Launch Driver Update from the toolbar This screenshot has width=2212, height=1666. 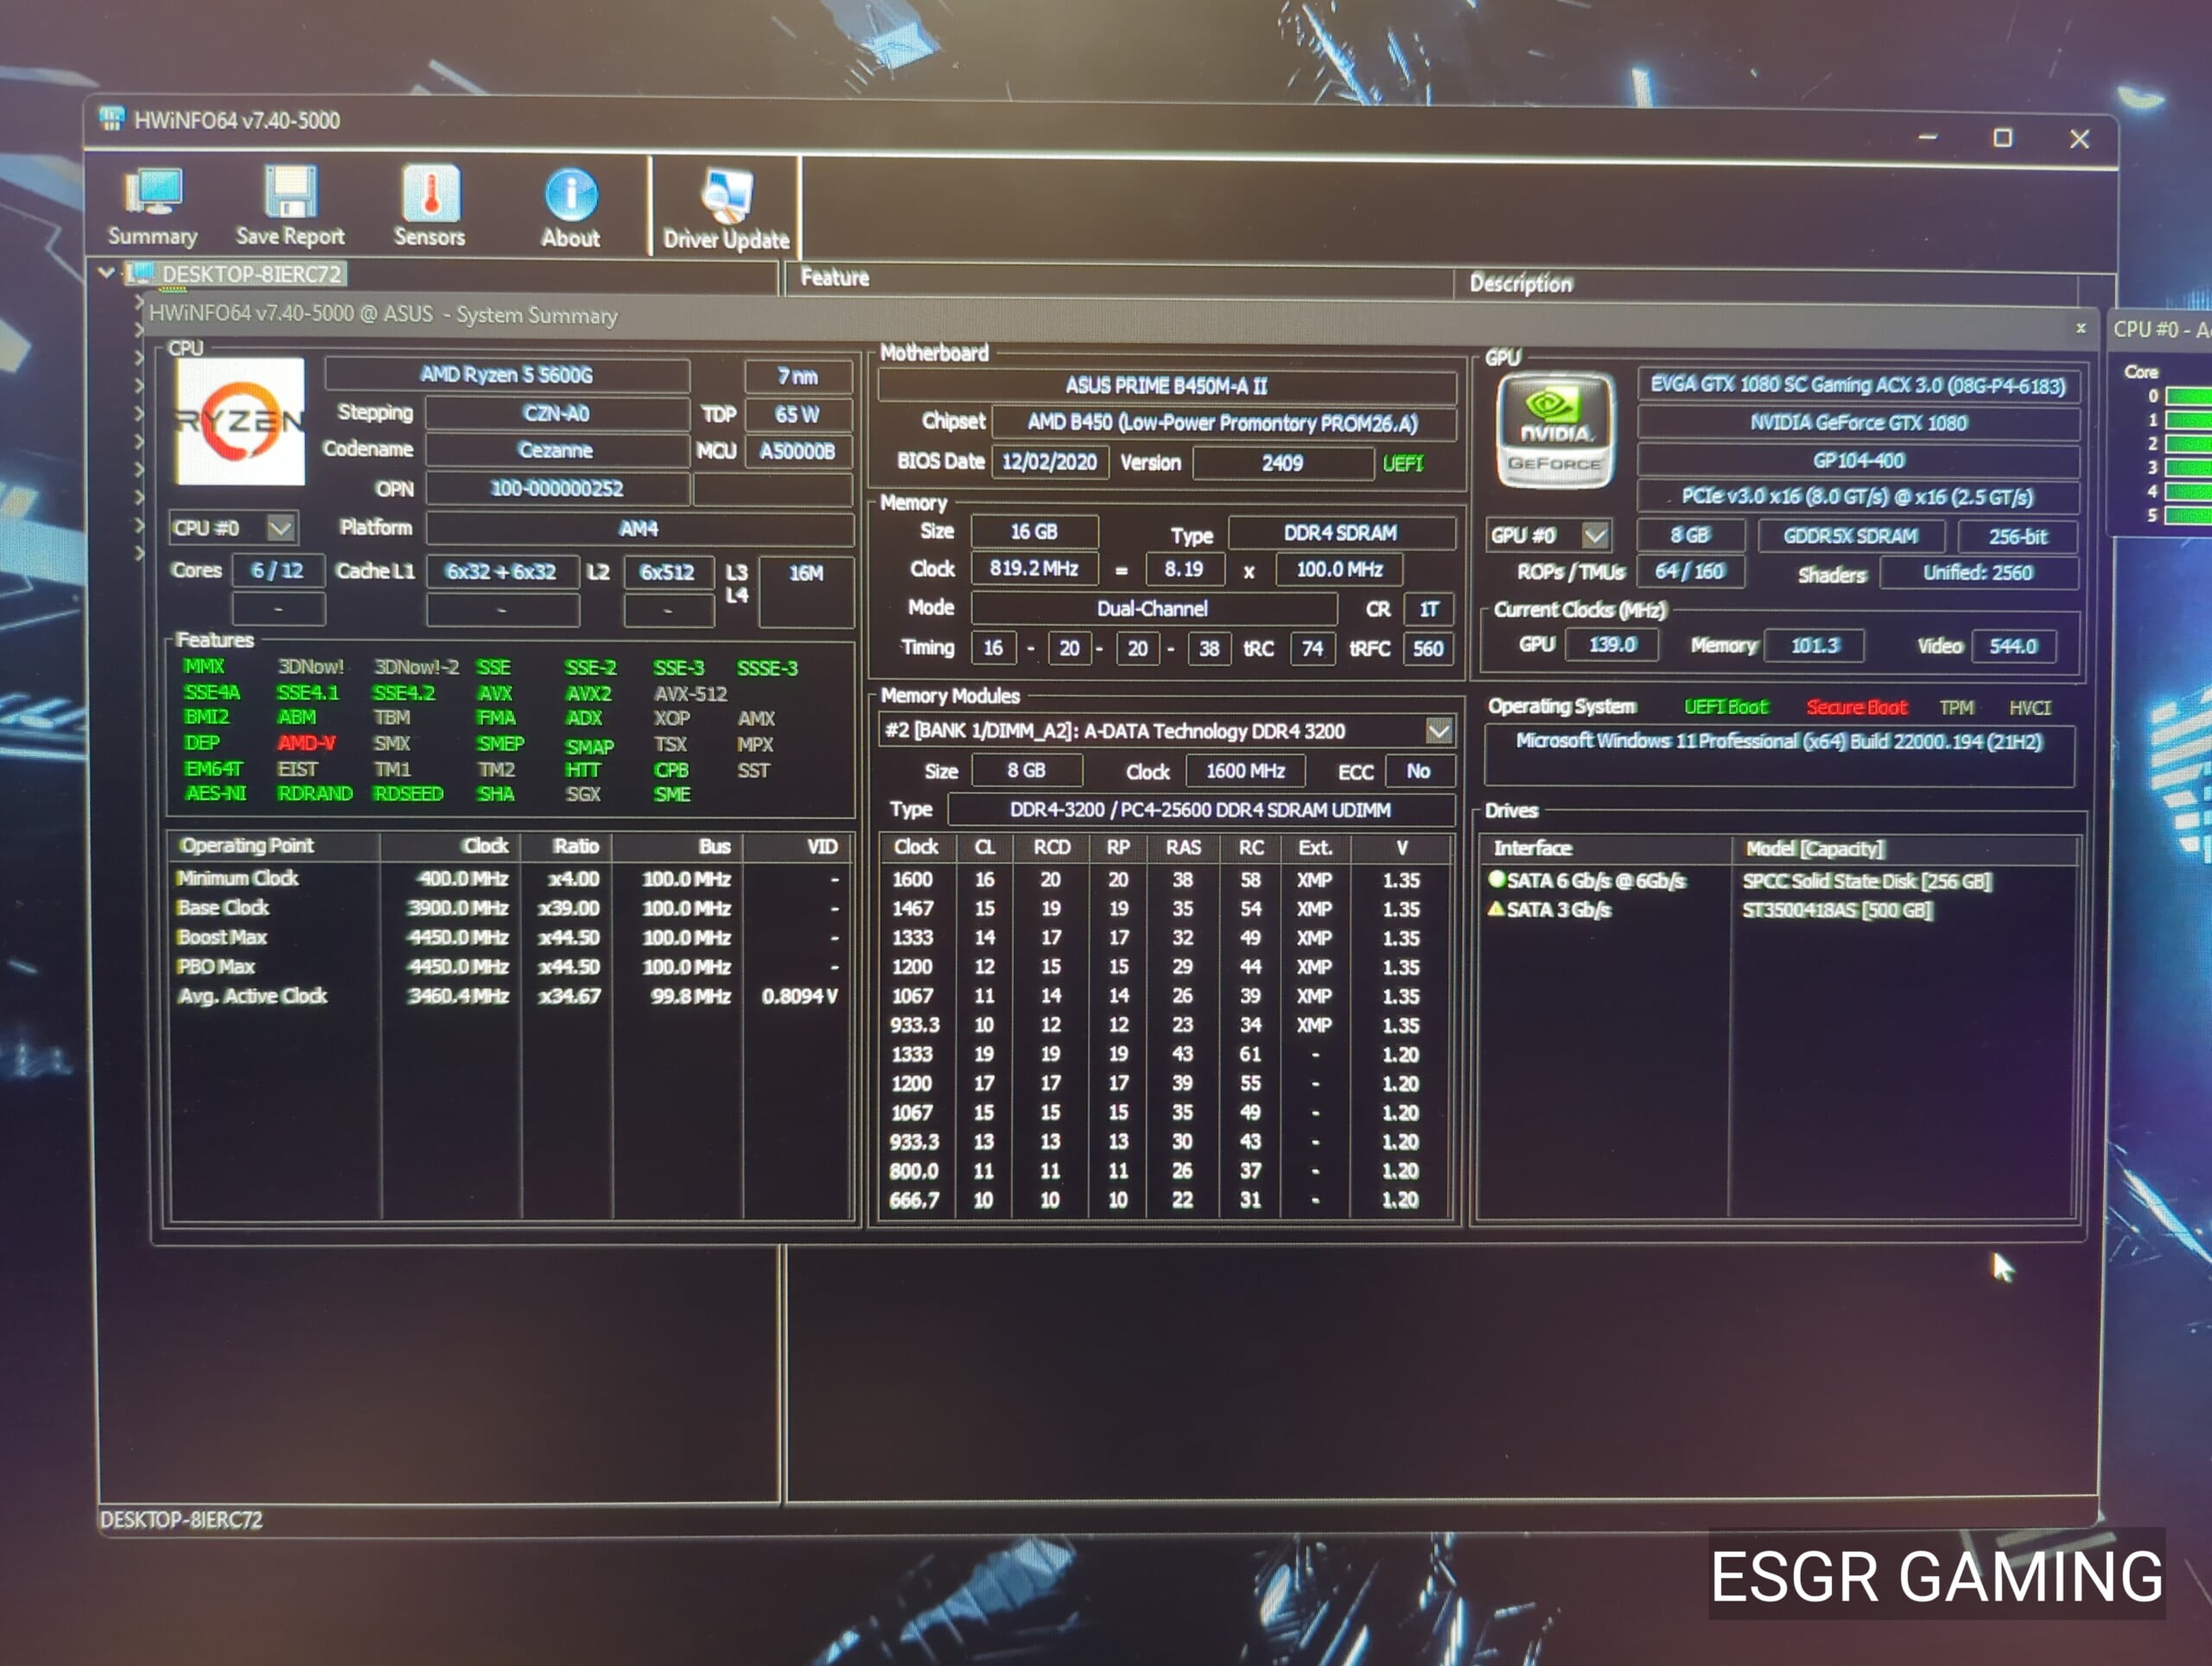click(x=726, y=210)
